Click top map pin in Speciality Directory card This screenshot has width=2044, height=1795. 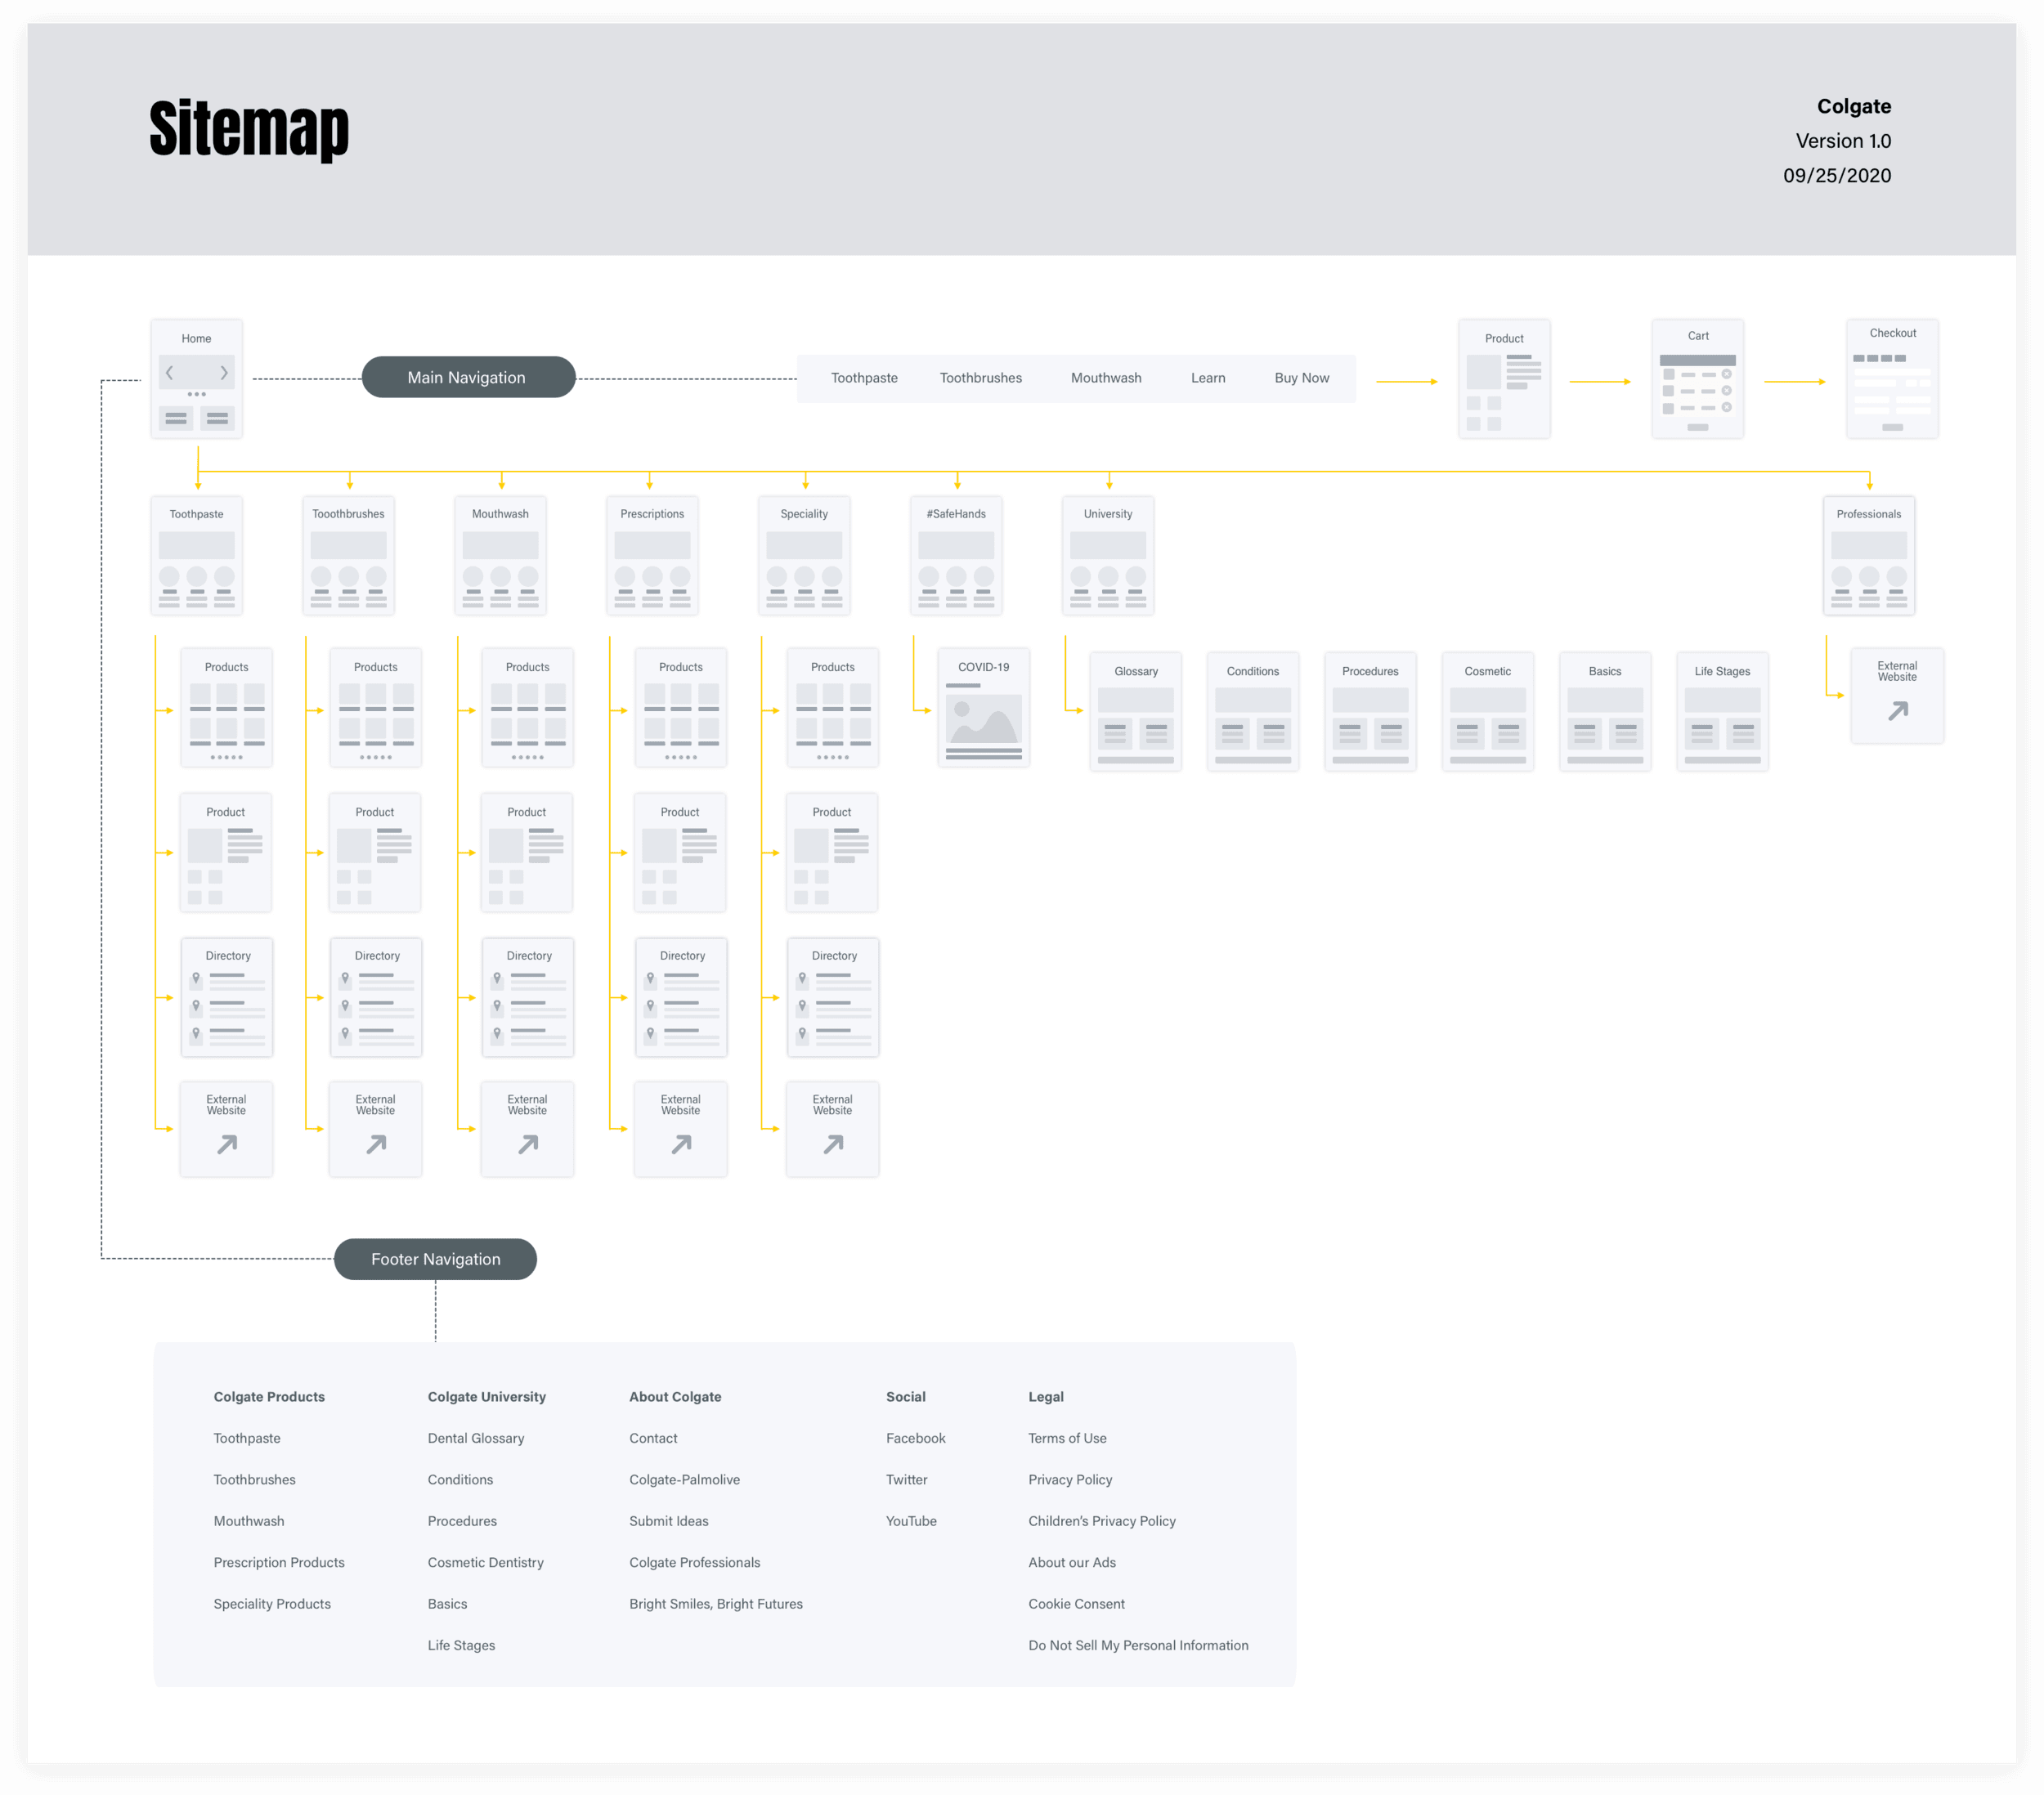tap(802, 979)
